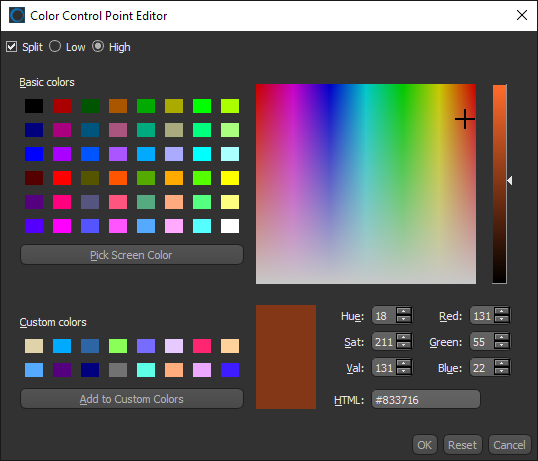Select the High radio button
Viewport: 538px width, 461px height.
98,46
